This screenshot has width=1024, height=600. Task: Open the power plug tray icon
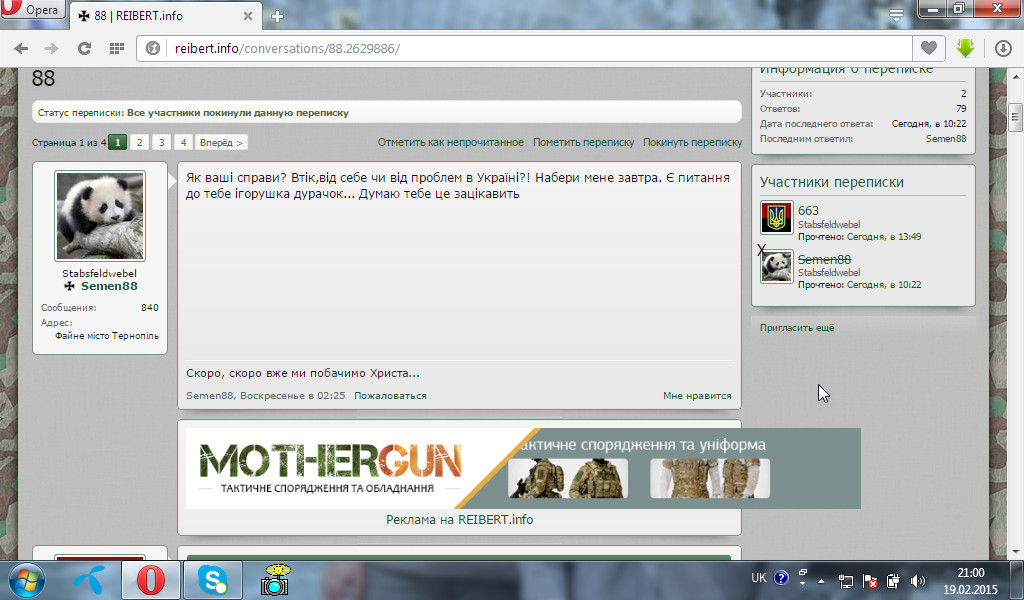[x=893, y=580]
